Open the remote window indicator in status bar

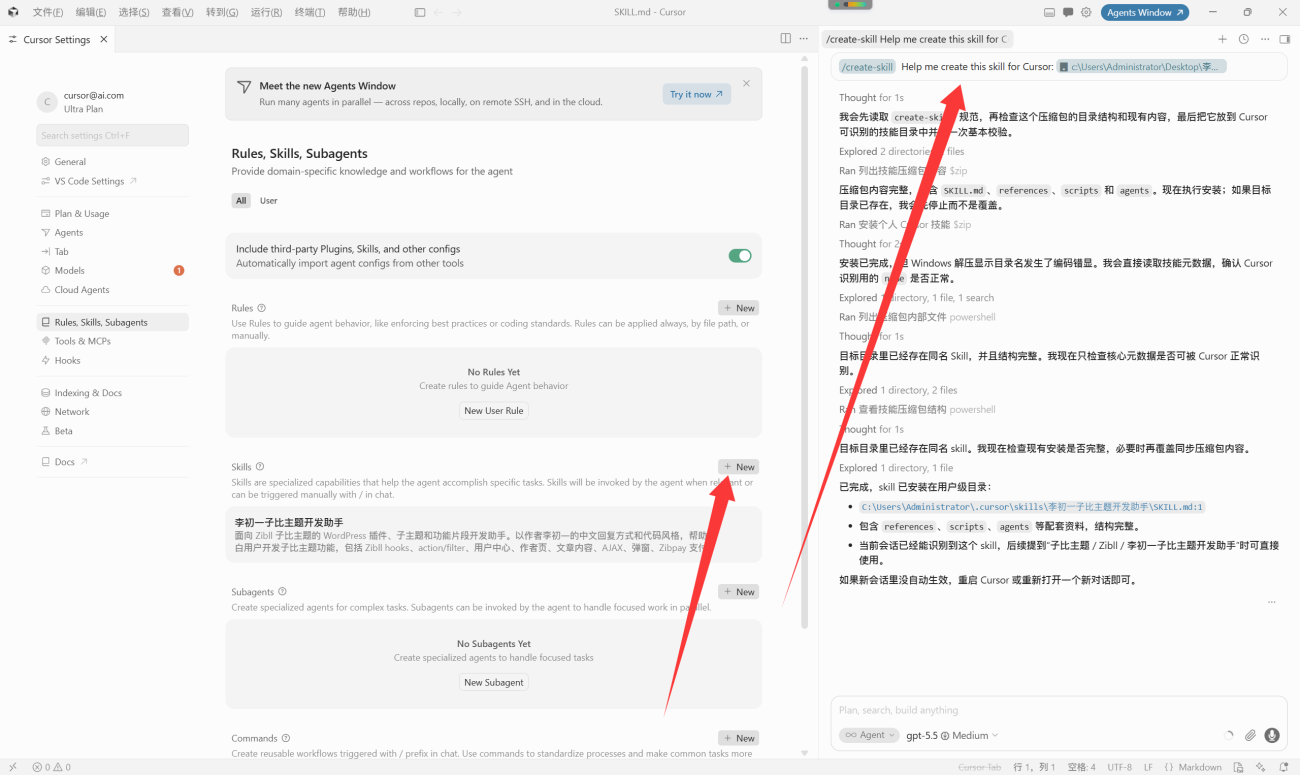tap(12, 767)
